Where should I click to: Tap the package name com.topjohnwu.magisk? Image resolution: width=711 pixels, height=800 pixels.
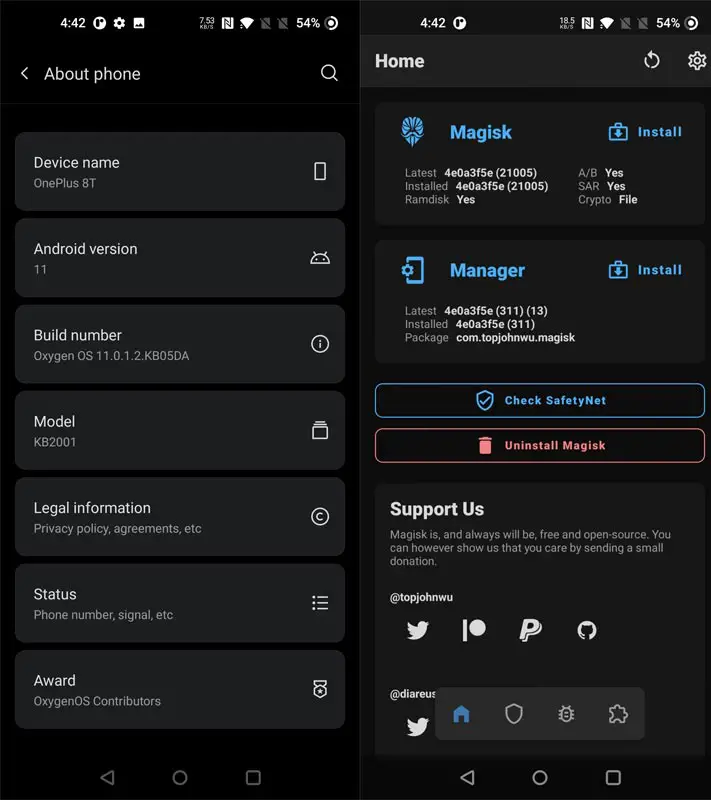point(515,337)
